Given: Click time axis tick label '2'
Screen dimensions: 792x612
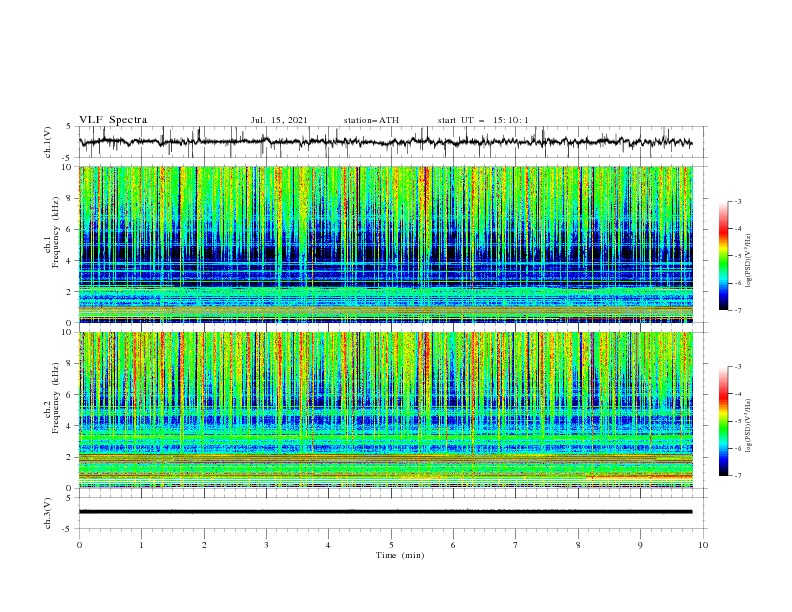Looking at the screenshot, I should [x=204, y=545].
